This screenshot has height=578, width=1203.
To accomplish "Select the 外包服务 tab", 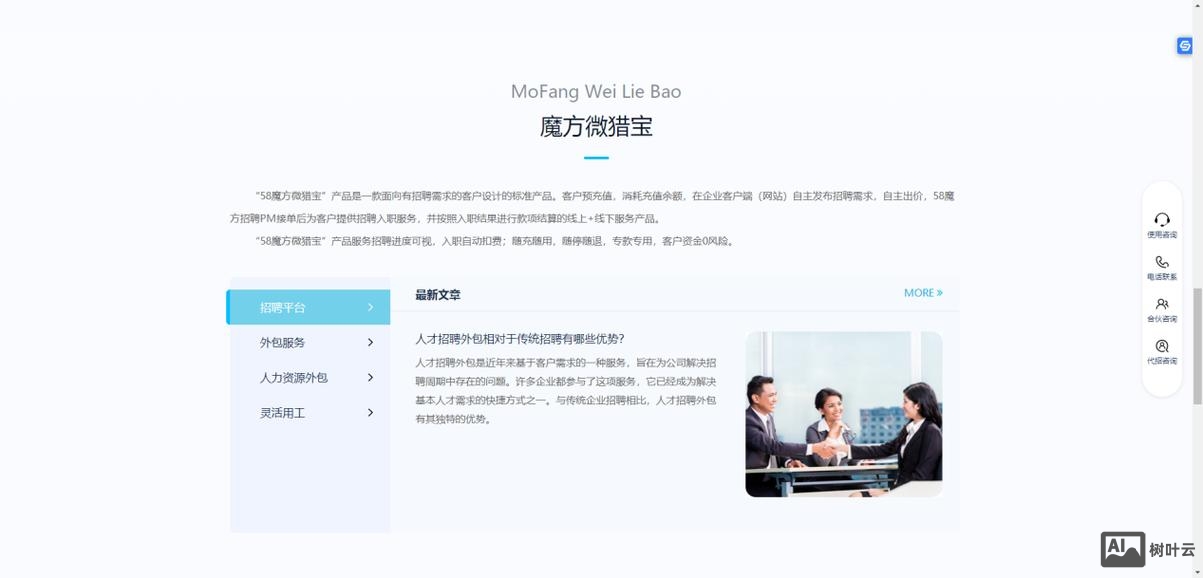I will click(308, 342).
